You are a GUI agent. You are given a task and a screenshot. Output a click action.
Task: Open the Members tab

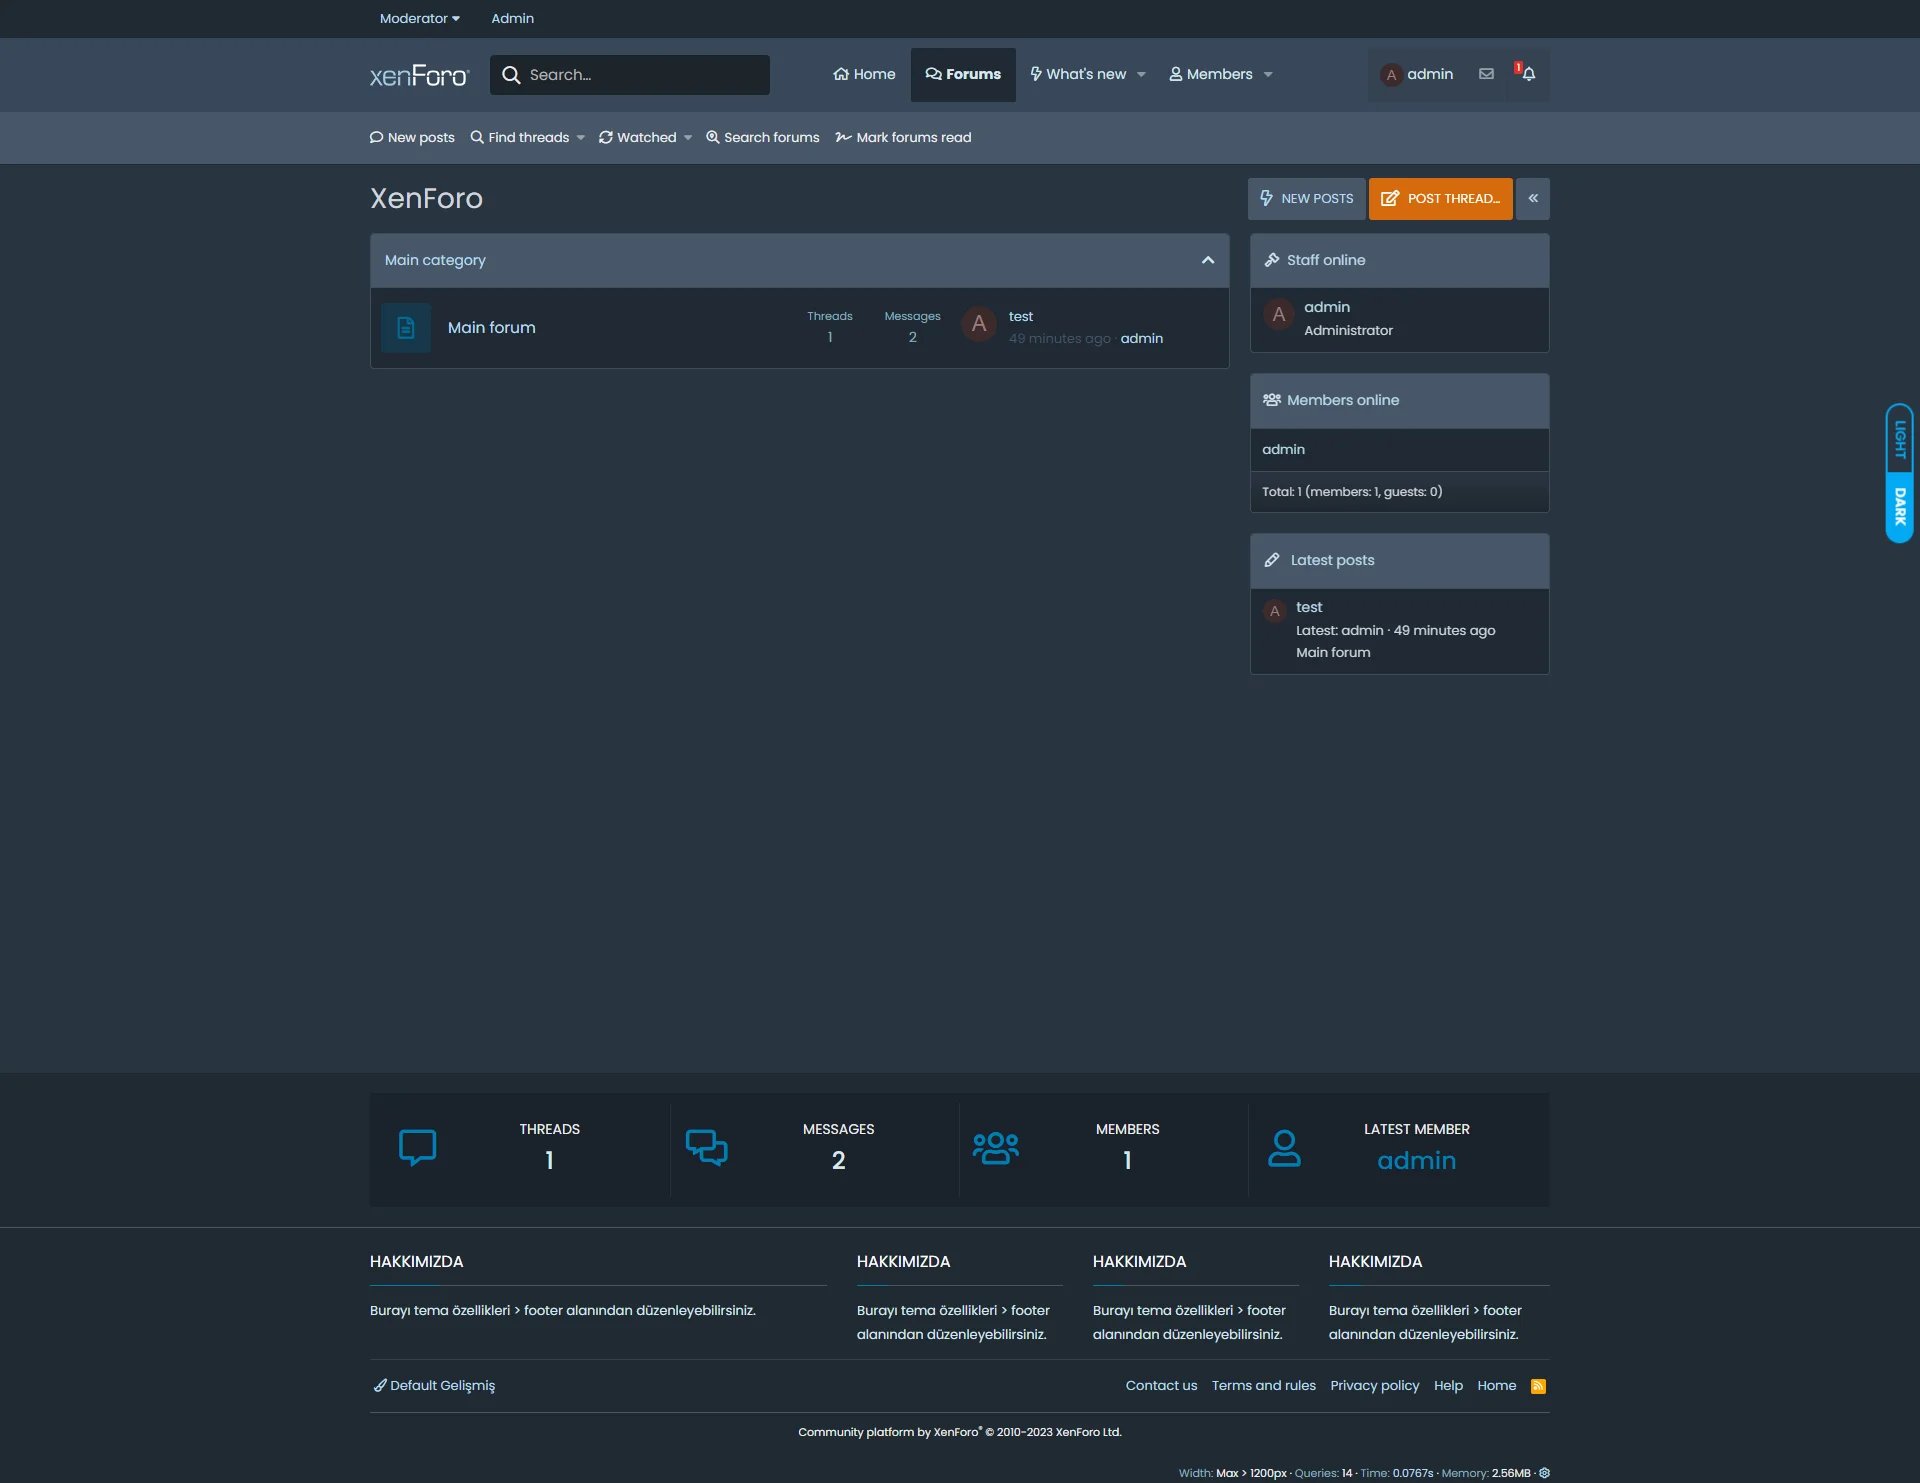(1210, 74)
